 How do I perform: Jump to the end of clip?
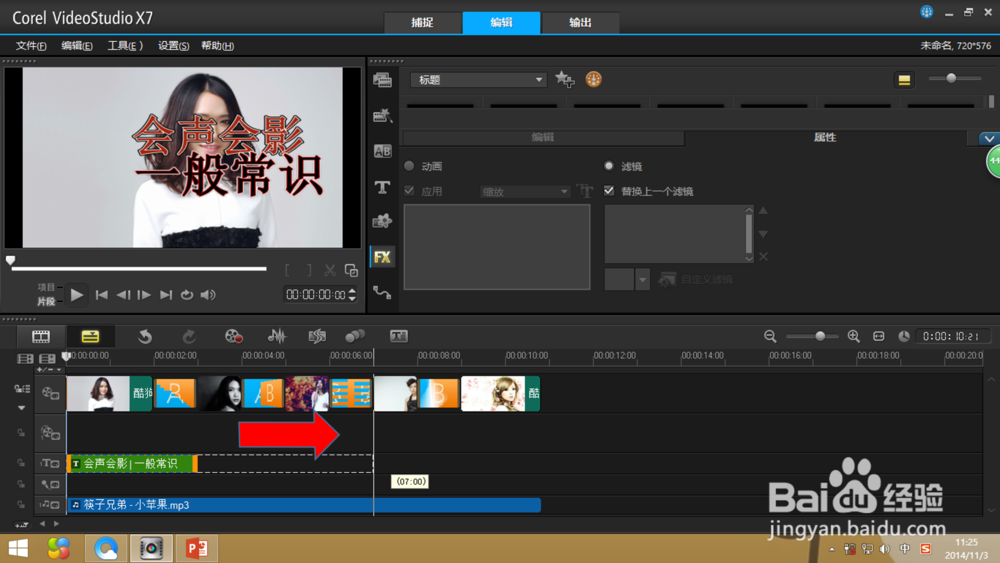[166, 295]
